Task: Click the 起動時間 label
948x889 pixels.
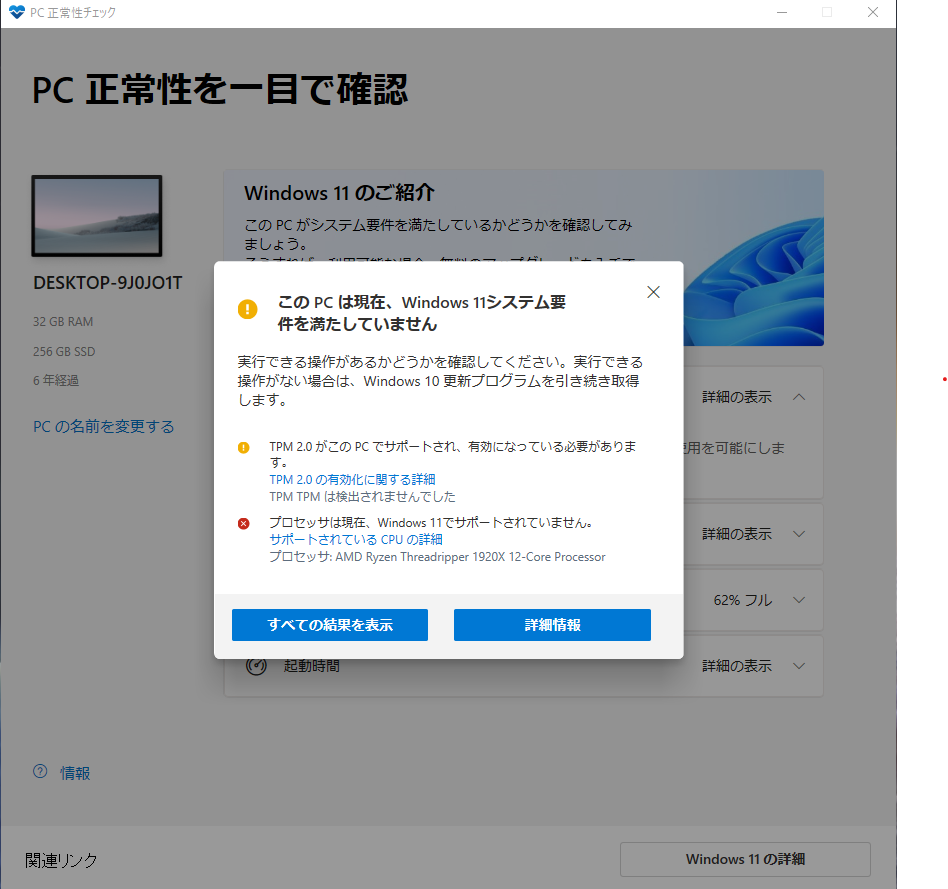Action: point(311,666)
